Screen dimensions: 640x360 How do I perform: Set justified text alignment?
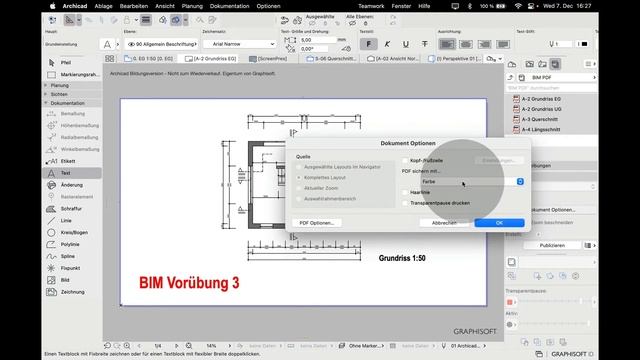tap(503, 44)
